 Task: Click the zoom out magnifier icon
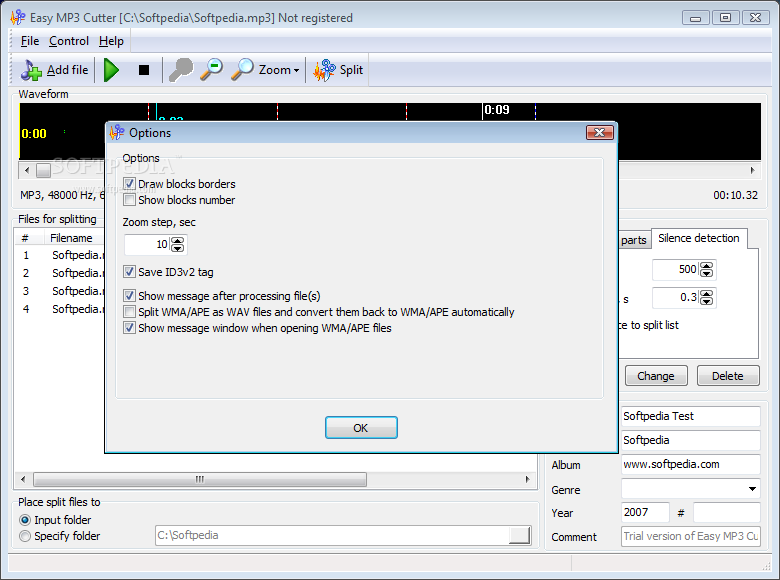tap(211, 70)
